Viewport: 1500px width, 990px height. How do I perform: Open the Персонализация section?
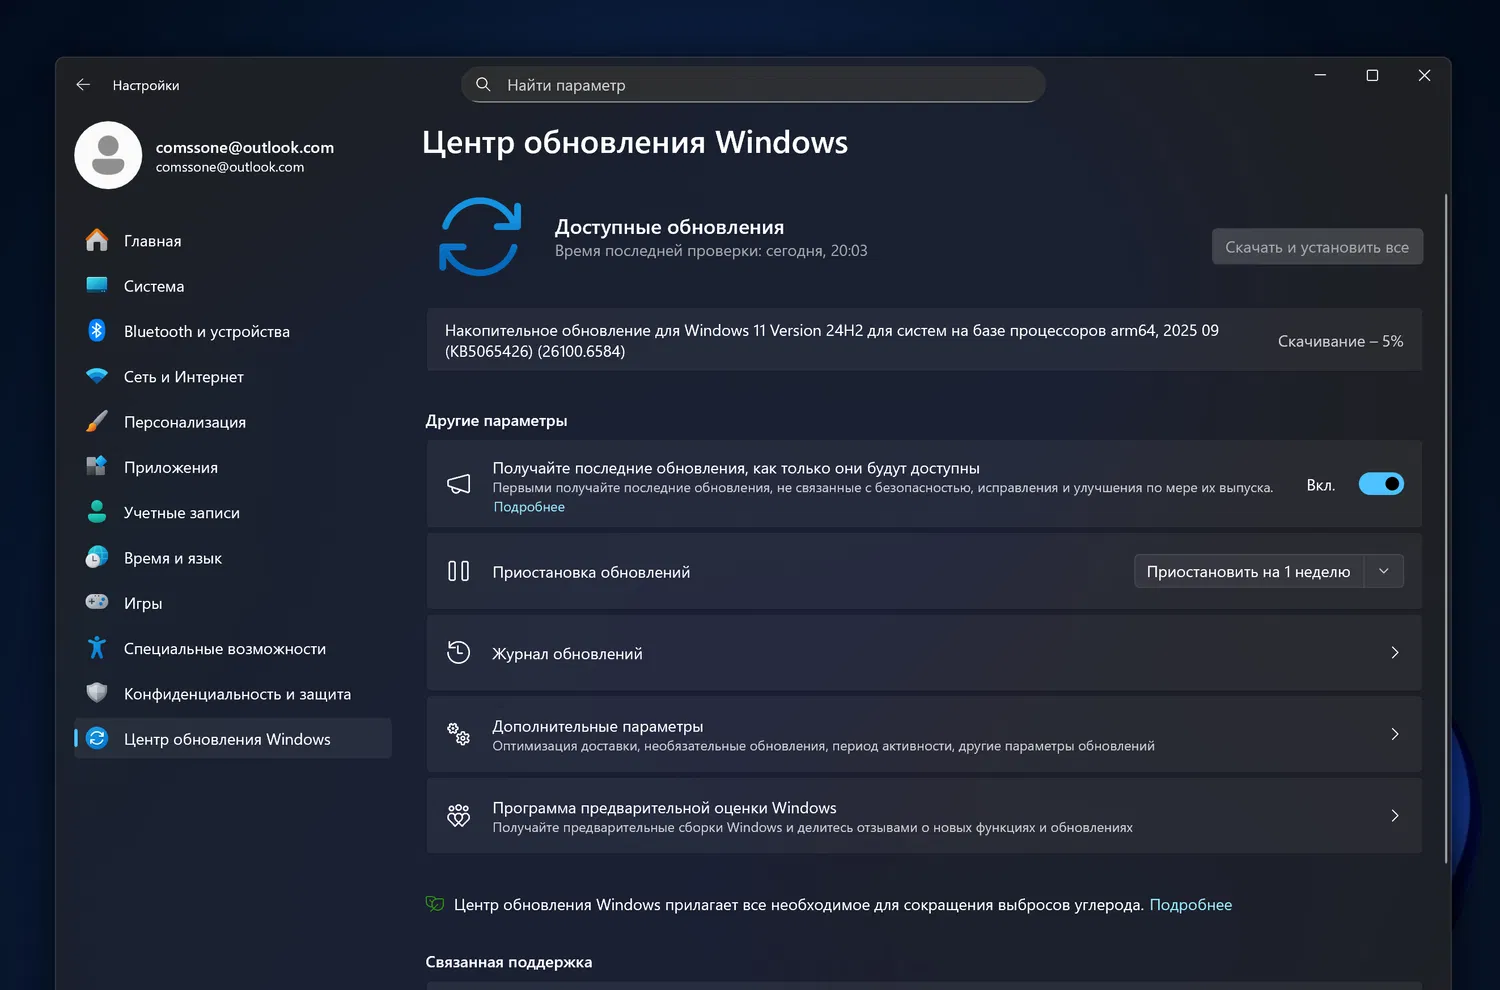click(x=233, y=422)
